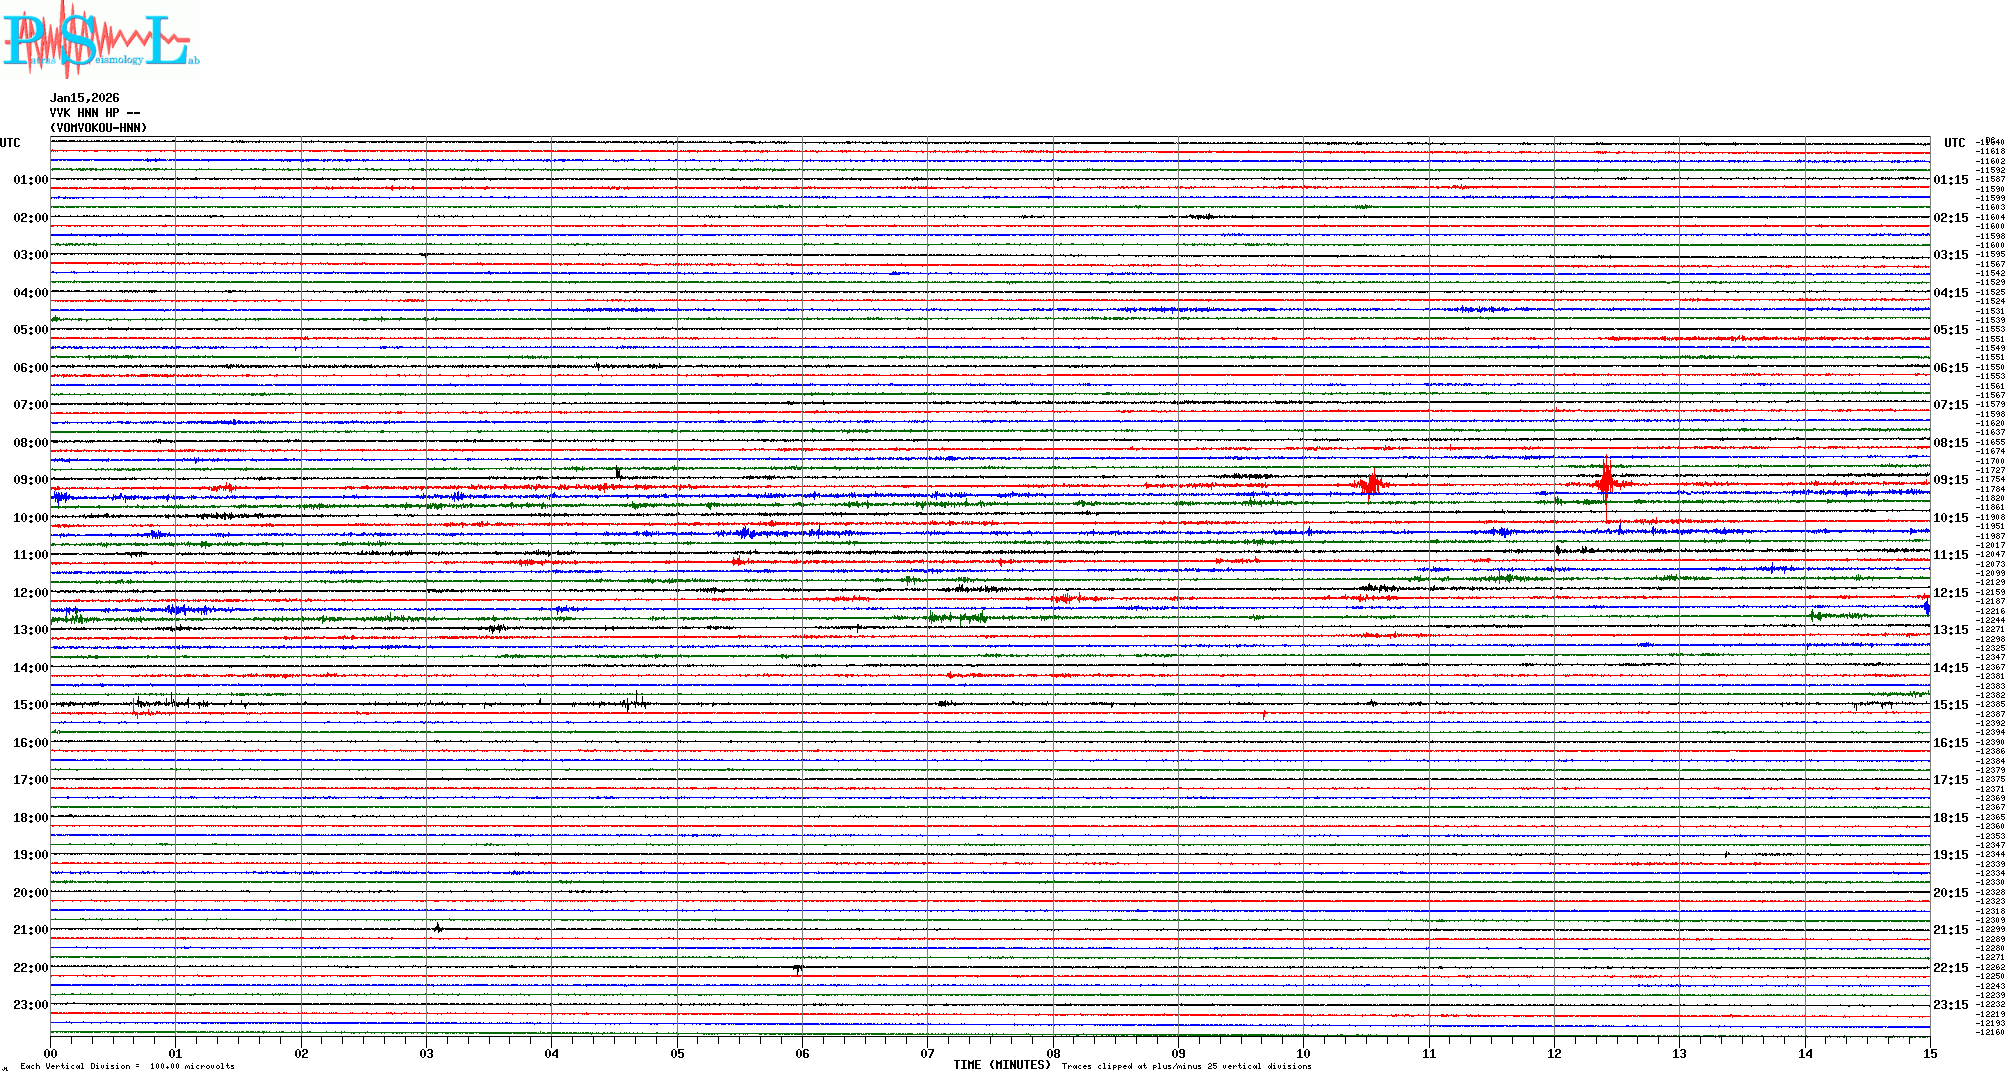Click the 09:00 UTC label on left axis
Viewport: 2010px width, 1080px height.
point(30,480)
